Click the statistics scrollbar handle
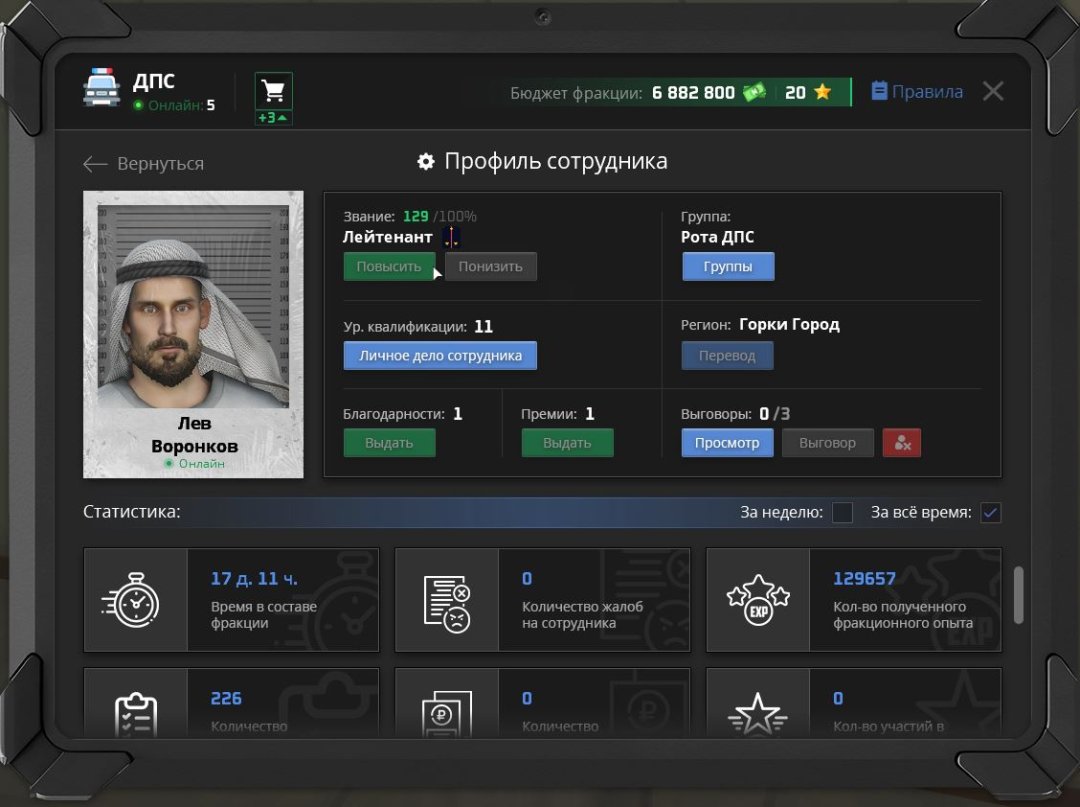1080x807 pixels. [1019, 596]
